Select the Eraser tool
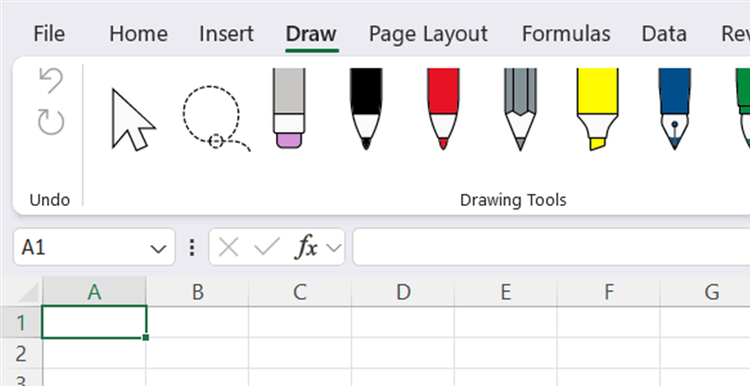This screenshot has height=386, width=750. pyautogui.click(x=288, y=108)
